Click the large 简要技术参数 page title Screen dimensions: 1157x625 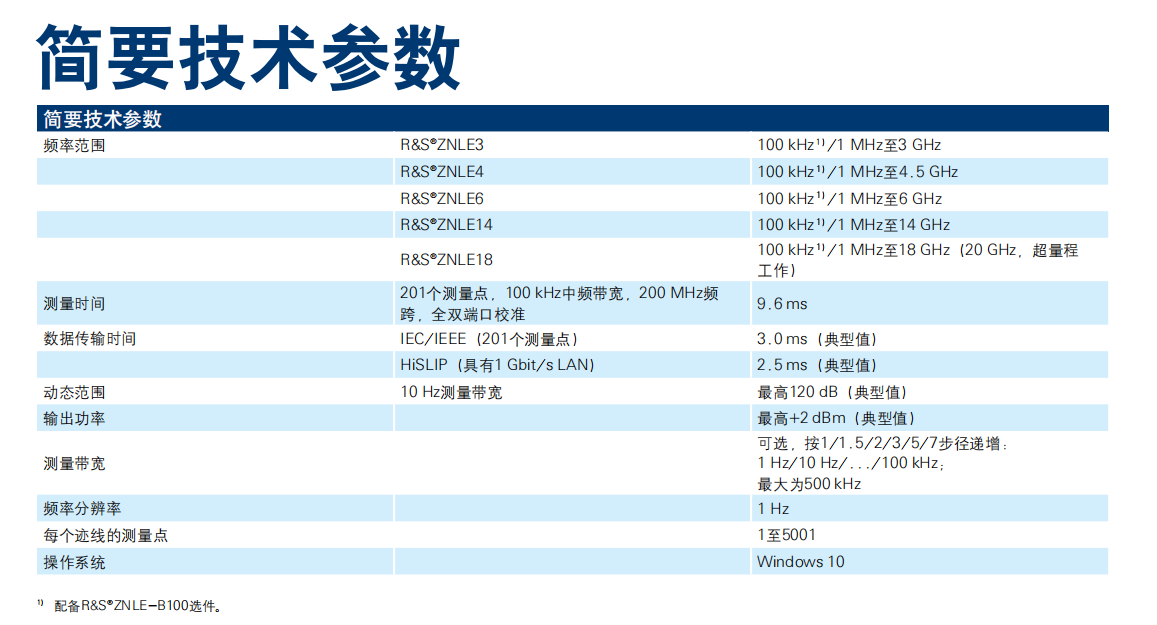click(x=248, y=57)
